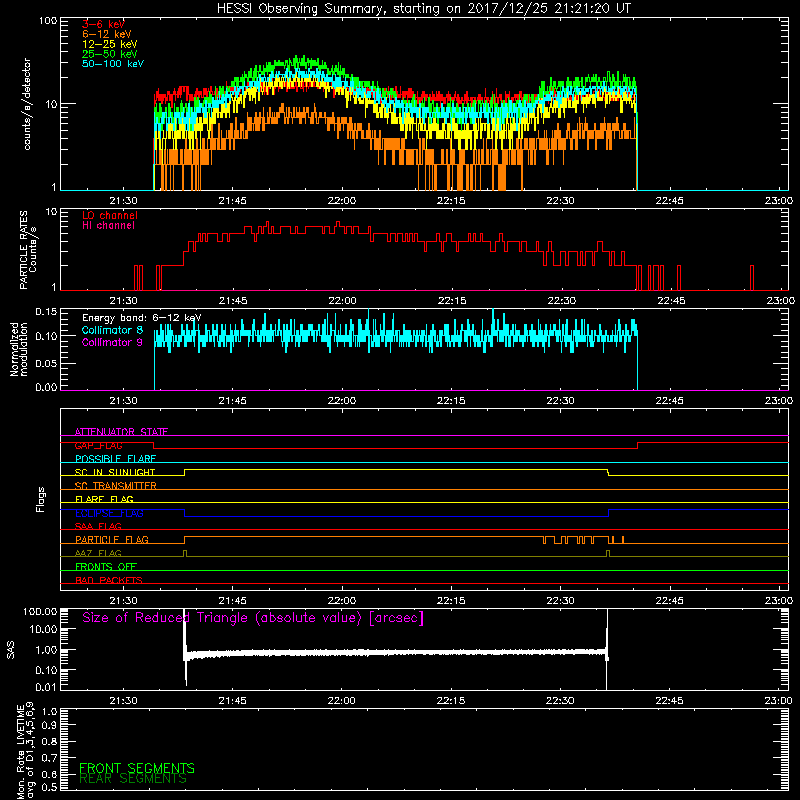Viewport: 800px width, 800px height.
Task: Click the Collimator 8 legend label
Action: click(112, 330)
